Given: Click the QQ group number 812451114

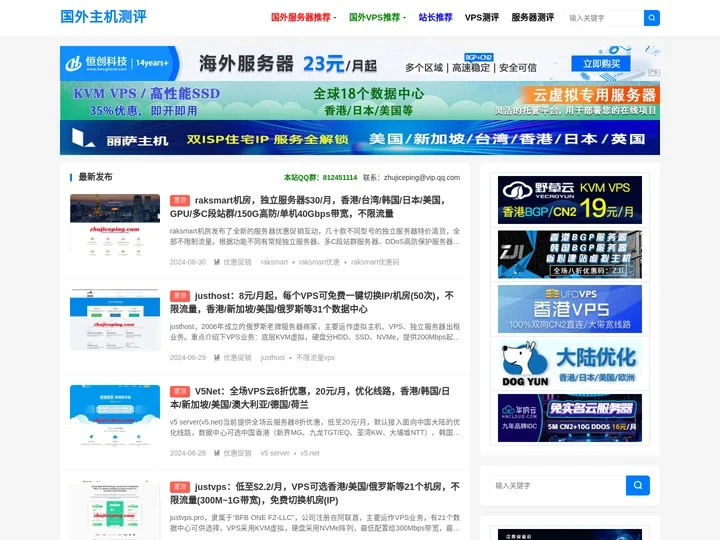Looking at the screenshot, I should coord(340,177).
